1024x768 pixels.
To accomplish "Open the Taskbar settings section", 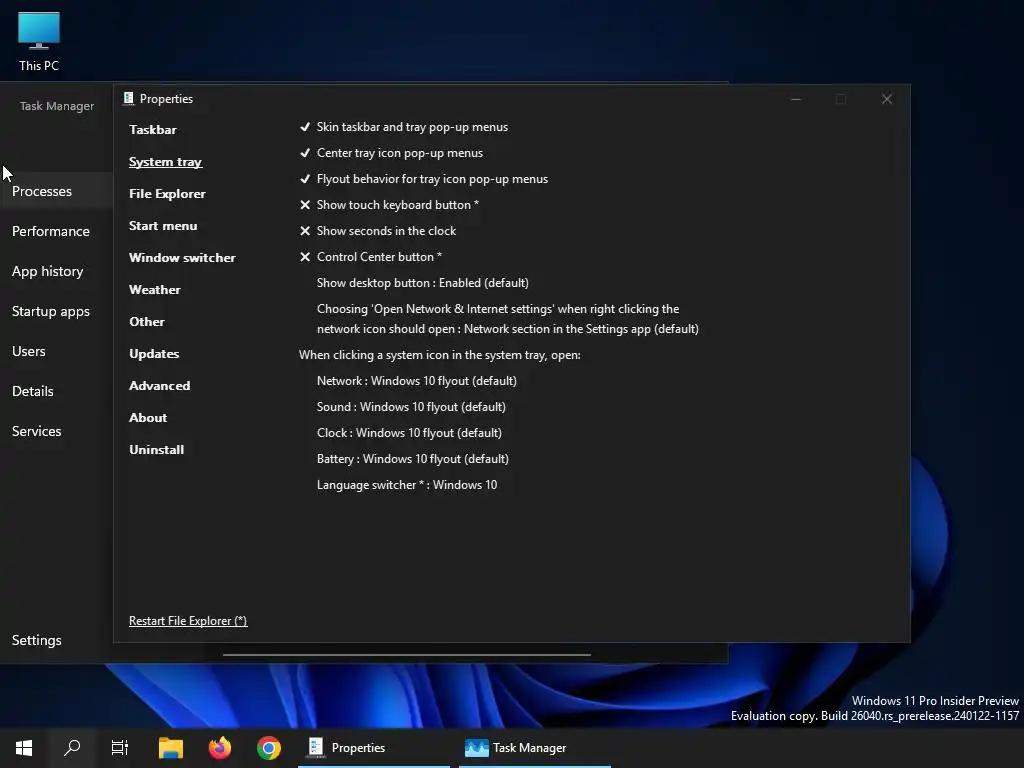I will [x=153, y=130].
